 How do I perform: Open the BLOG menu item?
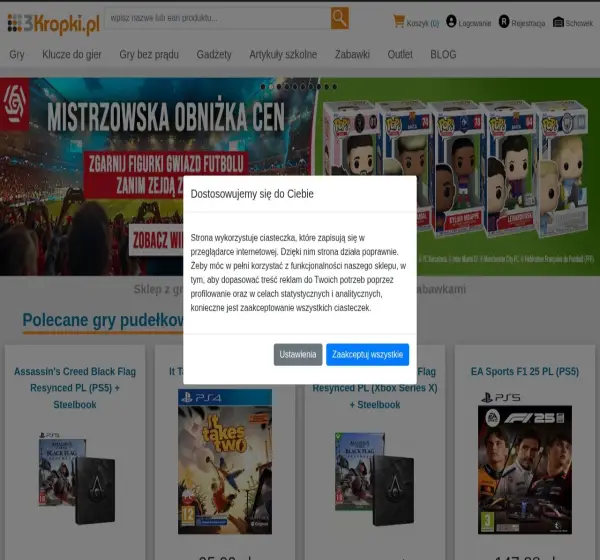tap(443, 54)
